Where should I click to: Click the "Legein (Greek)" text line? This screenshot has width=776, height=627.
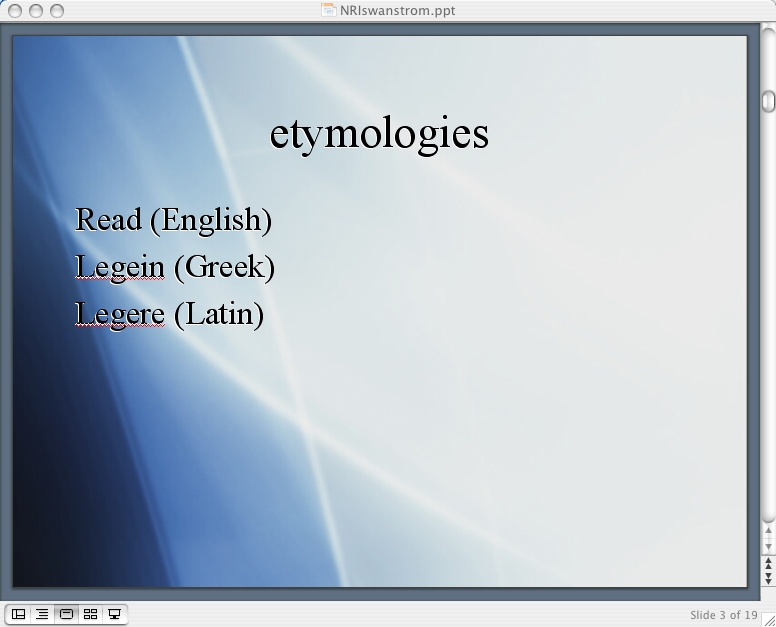[175, 267]
